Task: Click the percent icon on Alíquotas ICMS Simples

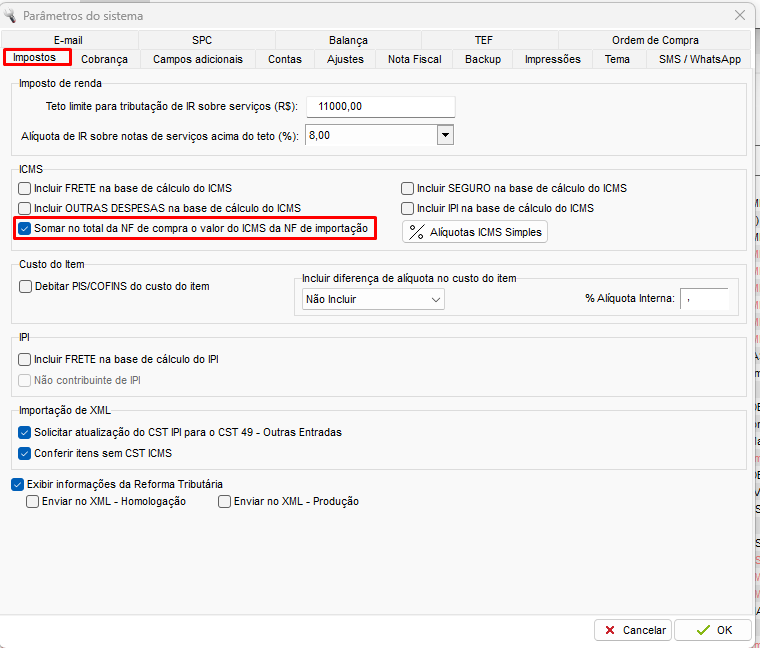Action: pyautogui.click(x=417, y=232)
